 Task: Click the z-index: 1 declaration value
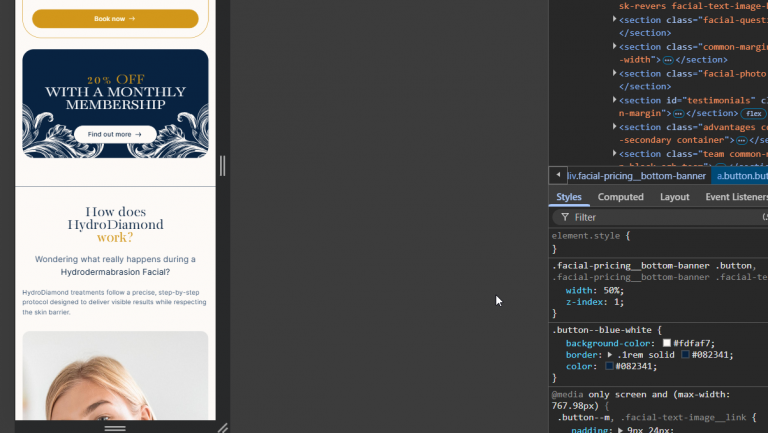618,302
